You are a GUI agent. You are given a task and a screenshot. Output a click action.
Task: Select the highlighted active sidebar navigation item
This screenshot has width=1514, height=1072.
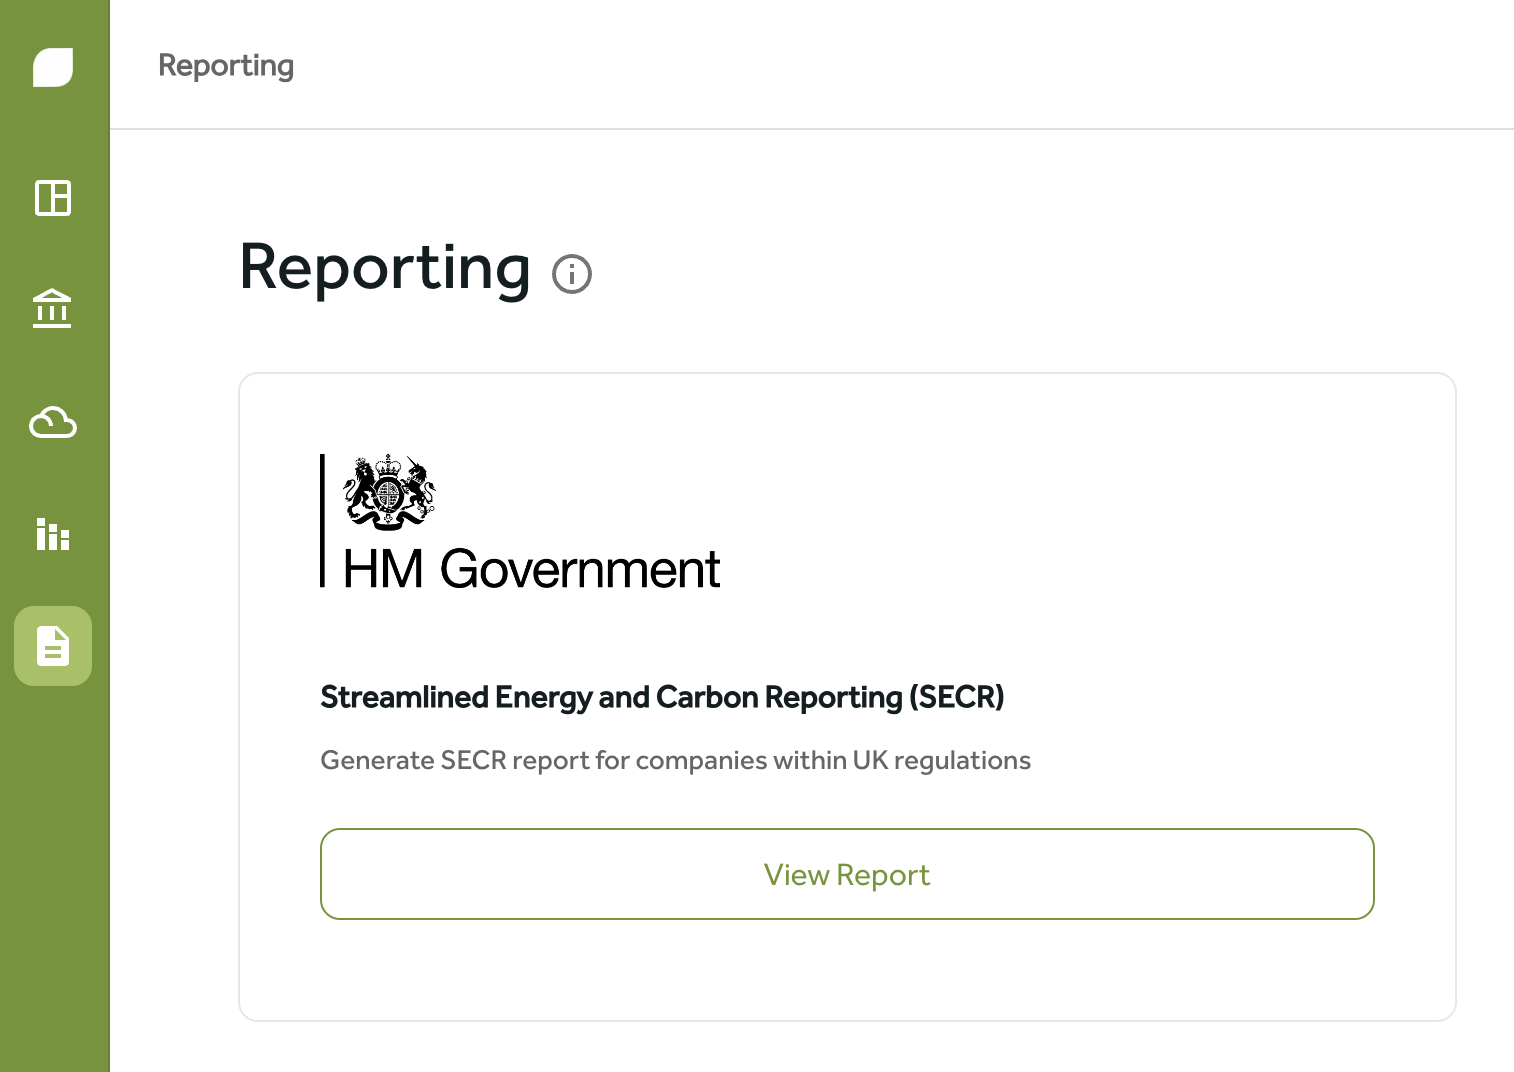click(x=53, y=646)
